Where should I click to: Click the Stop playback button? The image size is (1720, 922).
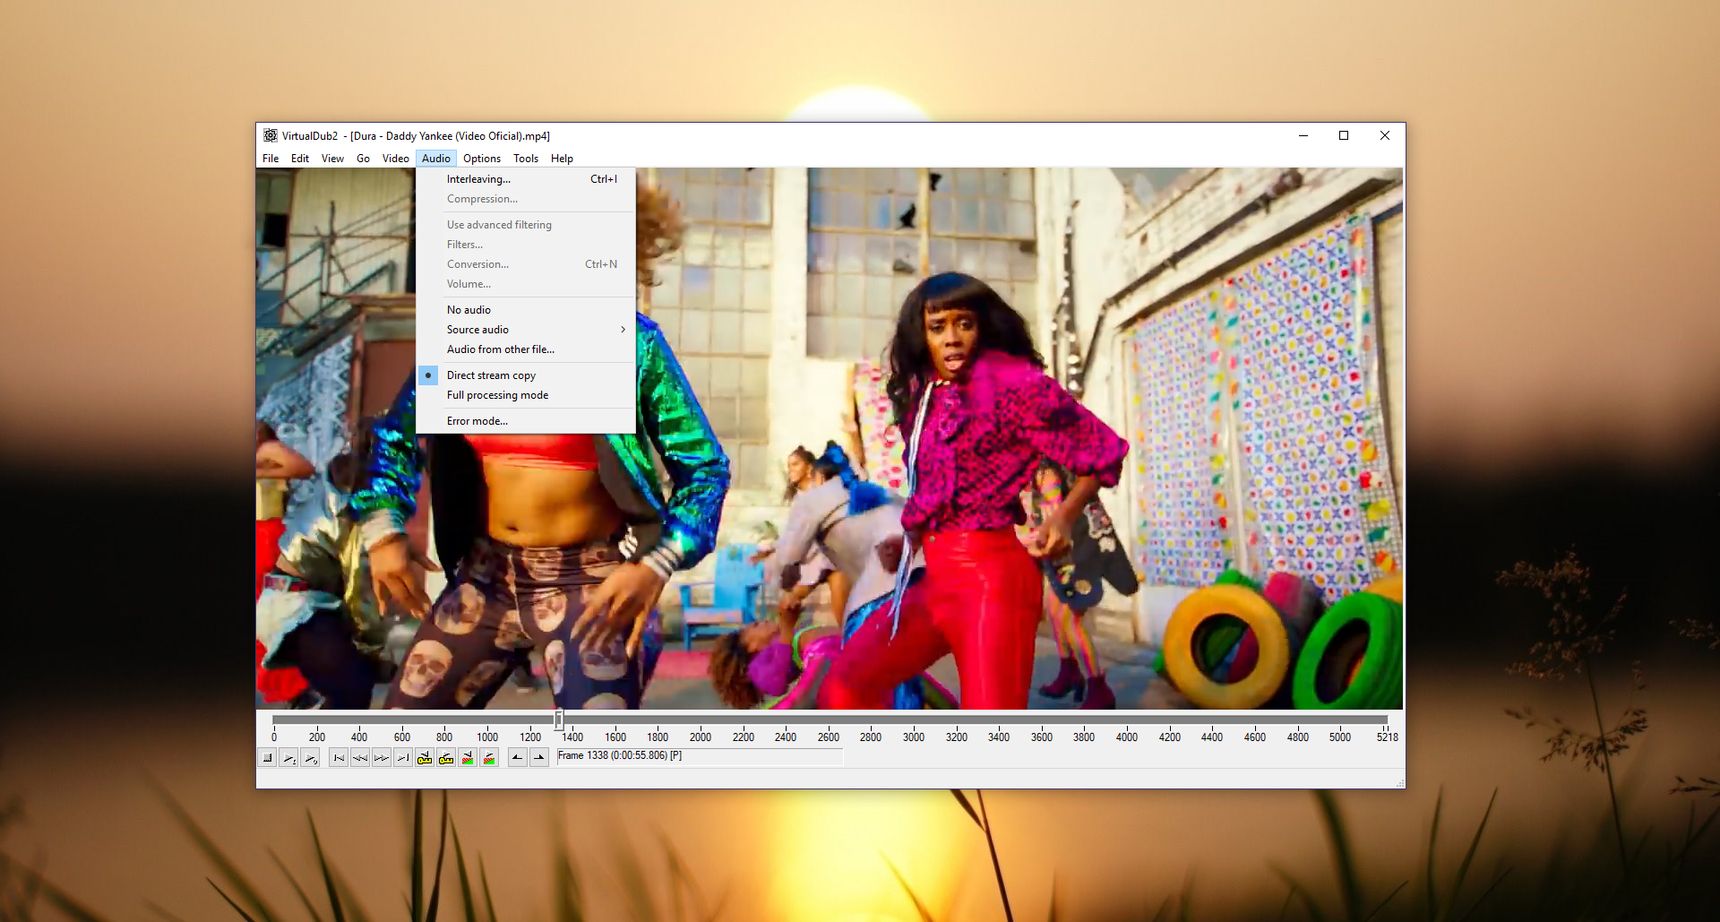(267, 758)
